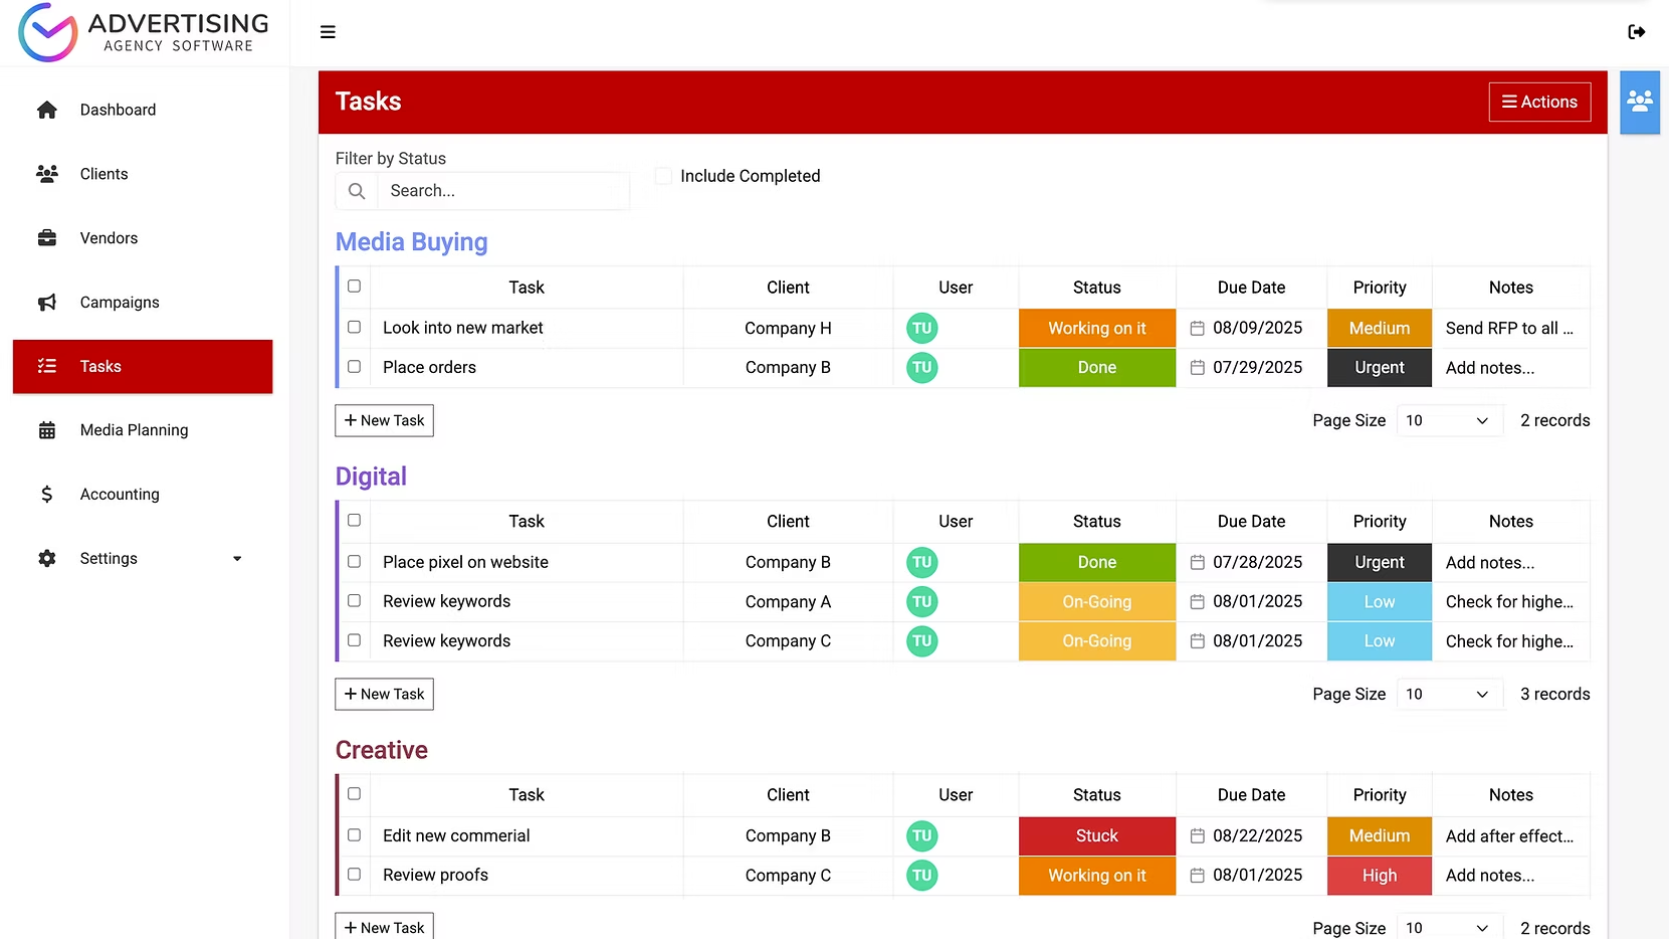The width and height of the screenshot is (1669, 939).
Task: Select the Clients icon in the sidebar
Action: click(x=47, y=173)
